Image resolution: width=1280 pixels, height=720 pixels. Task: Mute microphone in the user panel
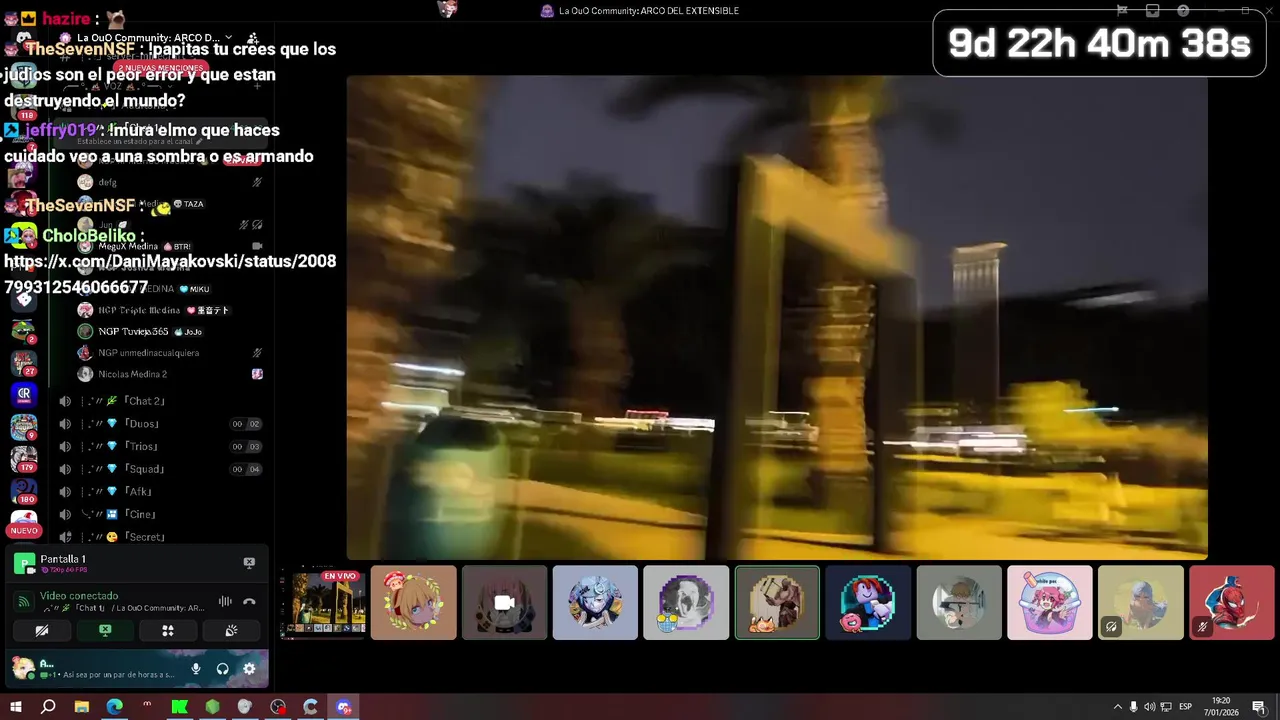[x=196, y=669]
